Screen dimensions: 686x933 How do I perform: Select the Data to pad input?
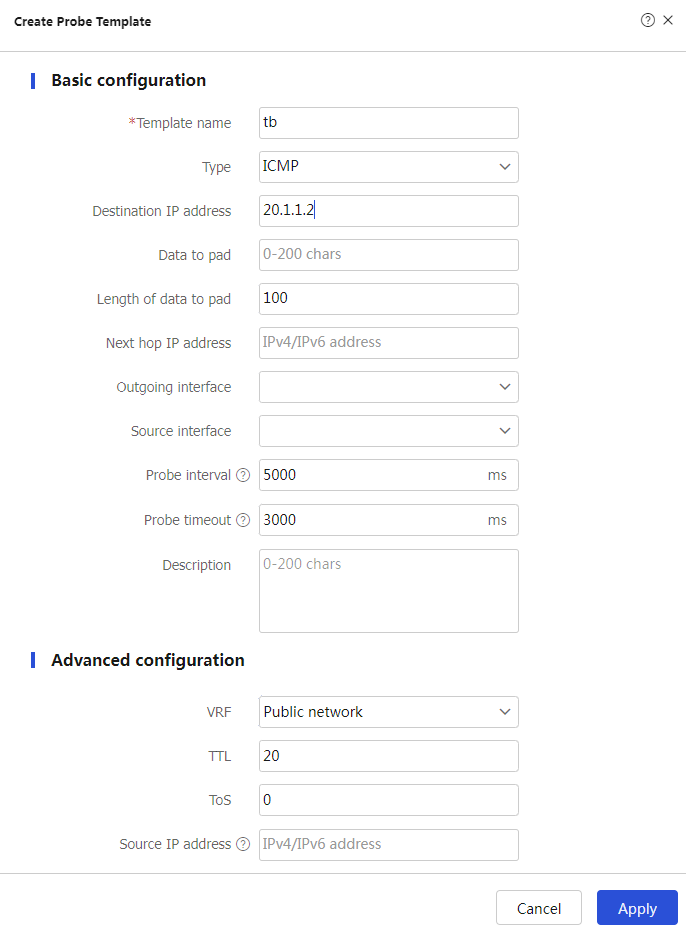pos(389,255)
